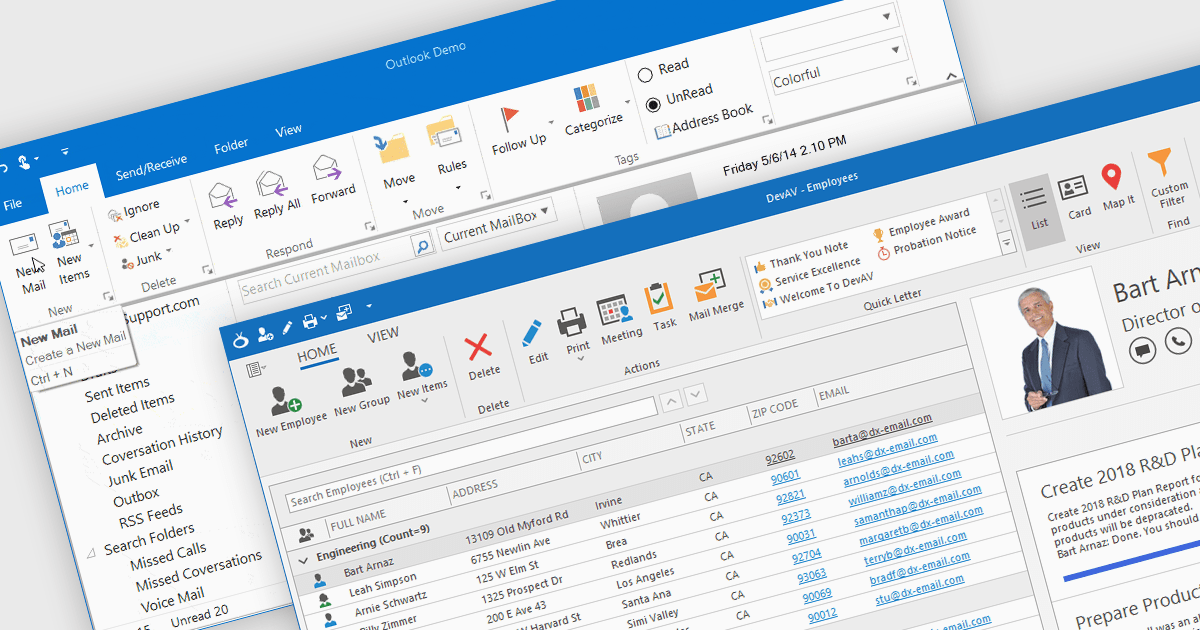Switch to Card view in DevAV
Screen dimensions: 1200x630
pyautogui.click(x=1077, y=196)
